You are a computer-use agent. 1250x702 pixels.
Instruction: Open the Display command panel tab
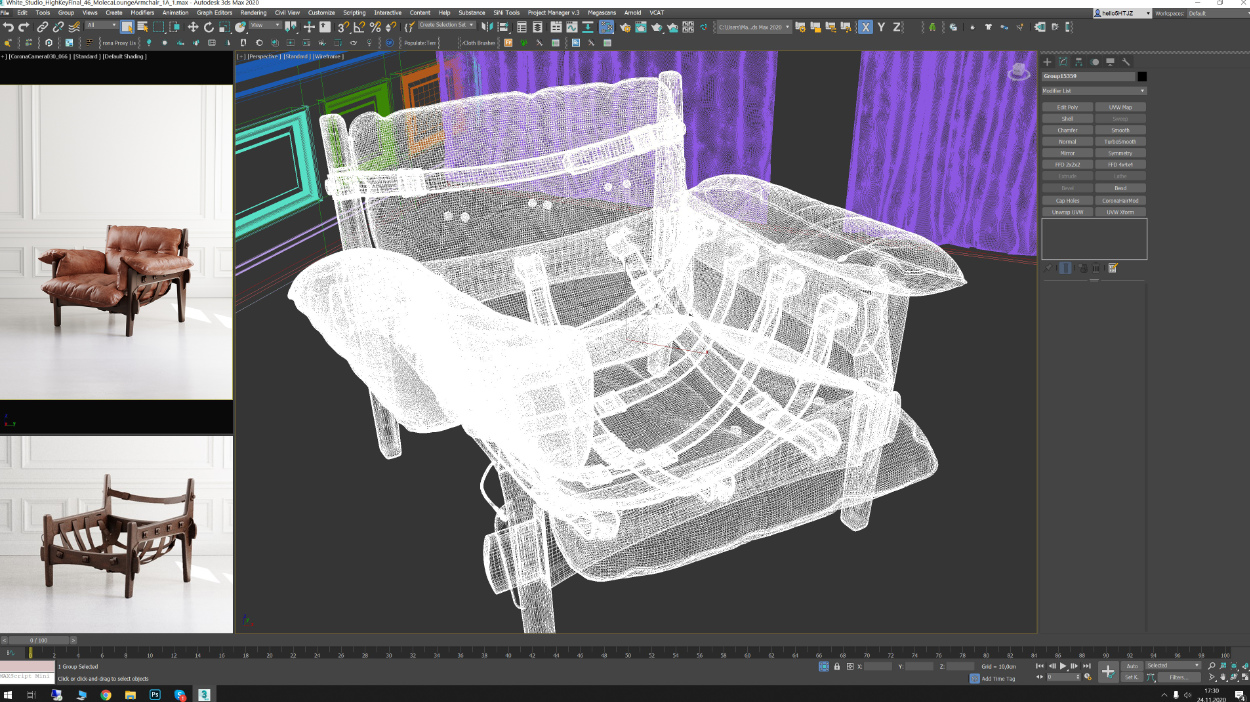click(x=1110, y=62)
